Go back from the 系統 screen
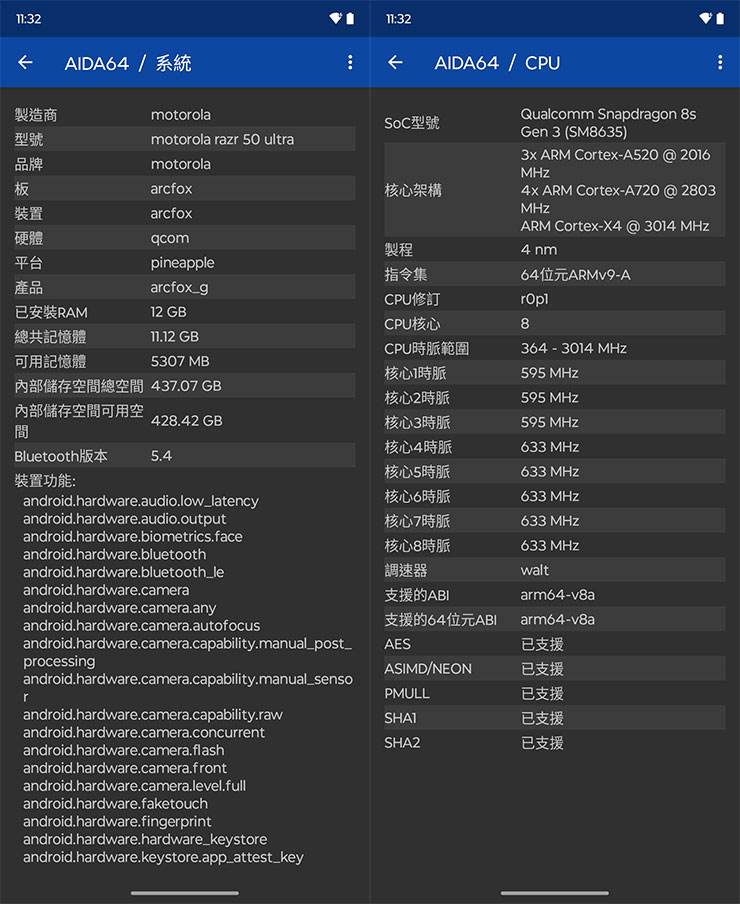 25,62
